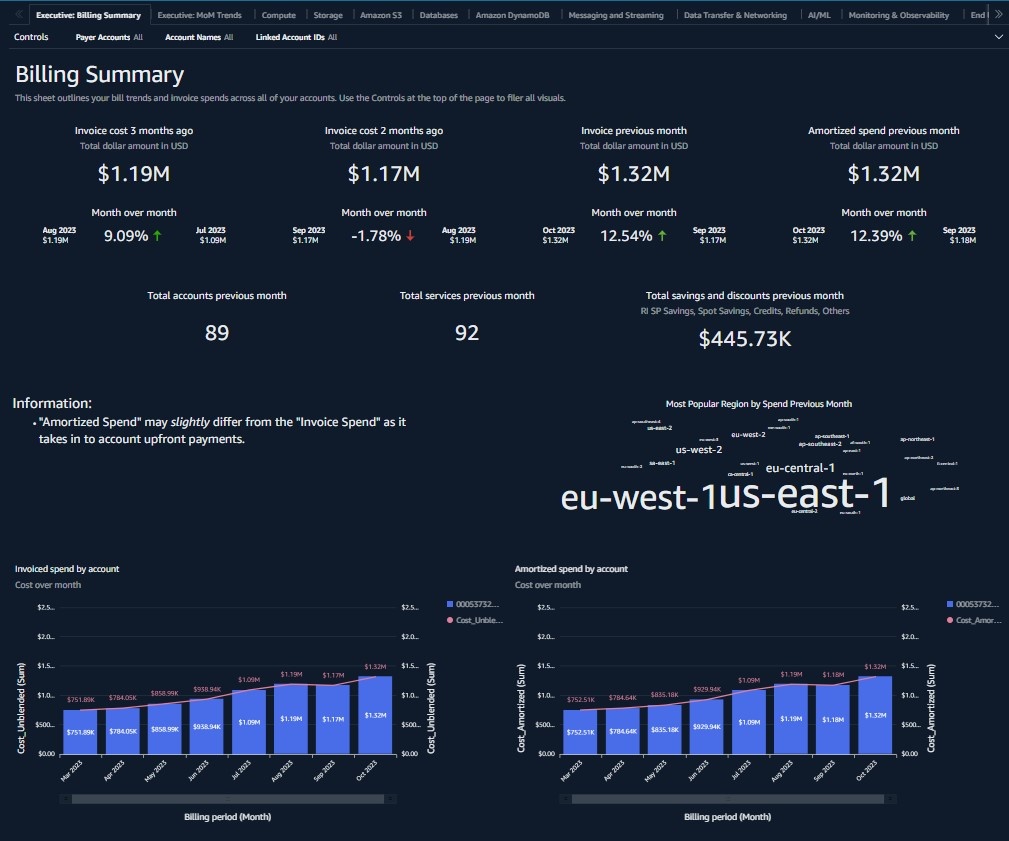Screen dimensions: 1009x841
Task: Click the green up arrow beside 12.54%
Action: (x=662, y=236)
